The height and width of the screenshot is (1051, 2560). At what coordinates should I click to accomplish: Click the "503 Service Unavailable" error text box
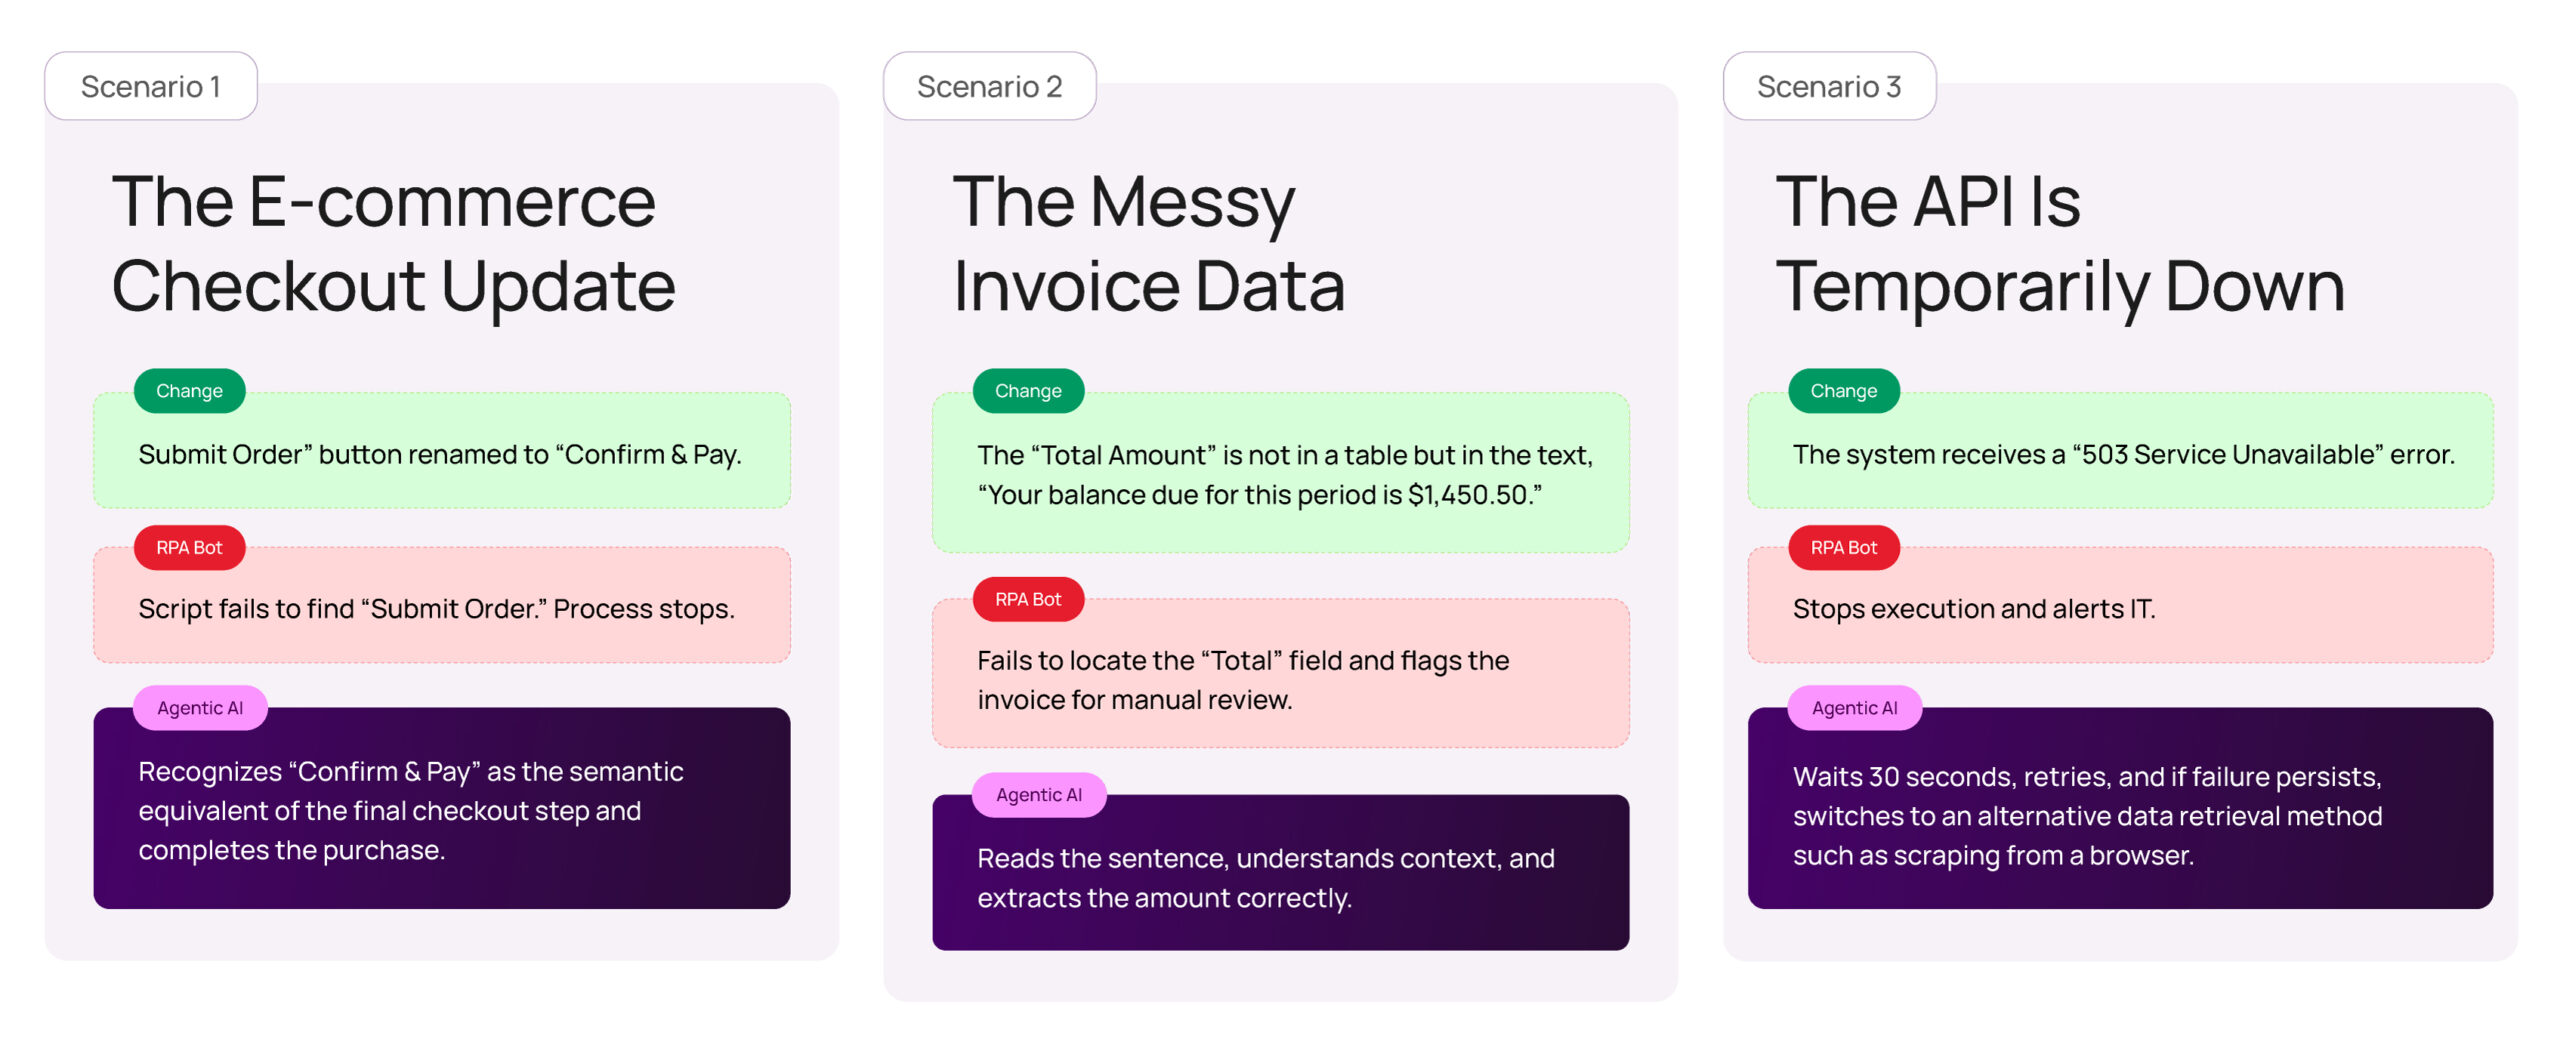click(2120, 456)
